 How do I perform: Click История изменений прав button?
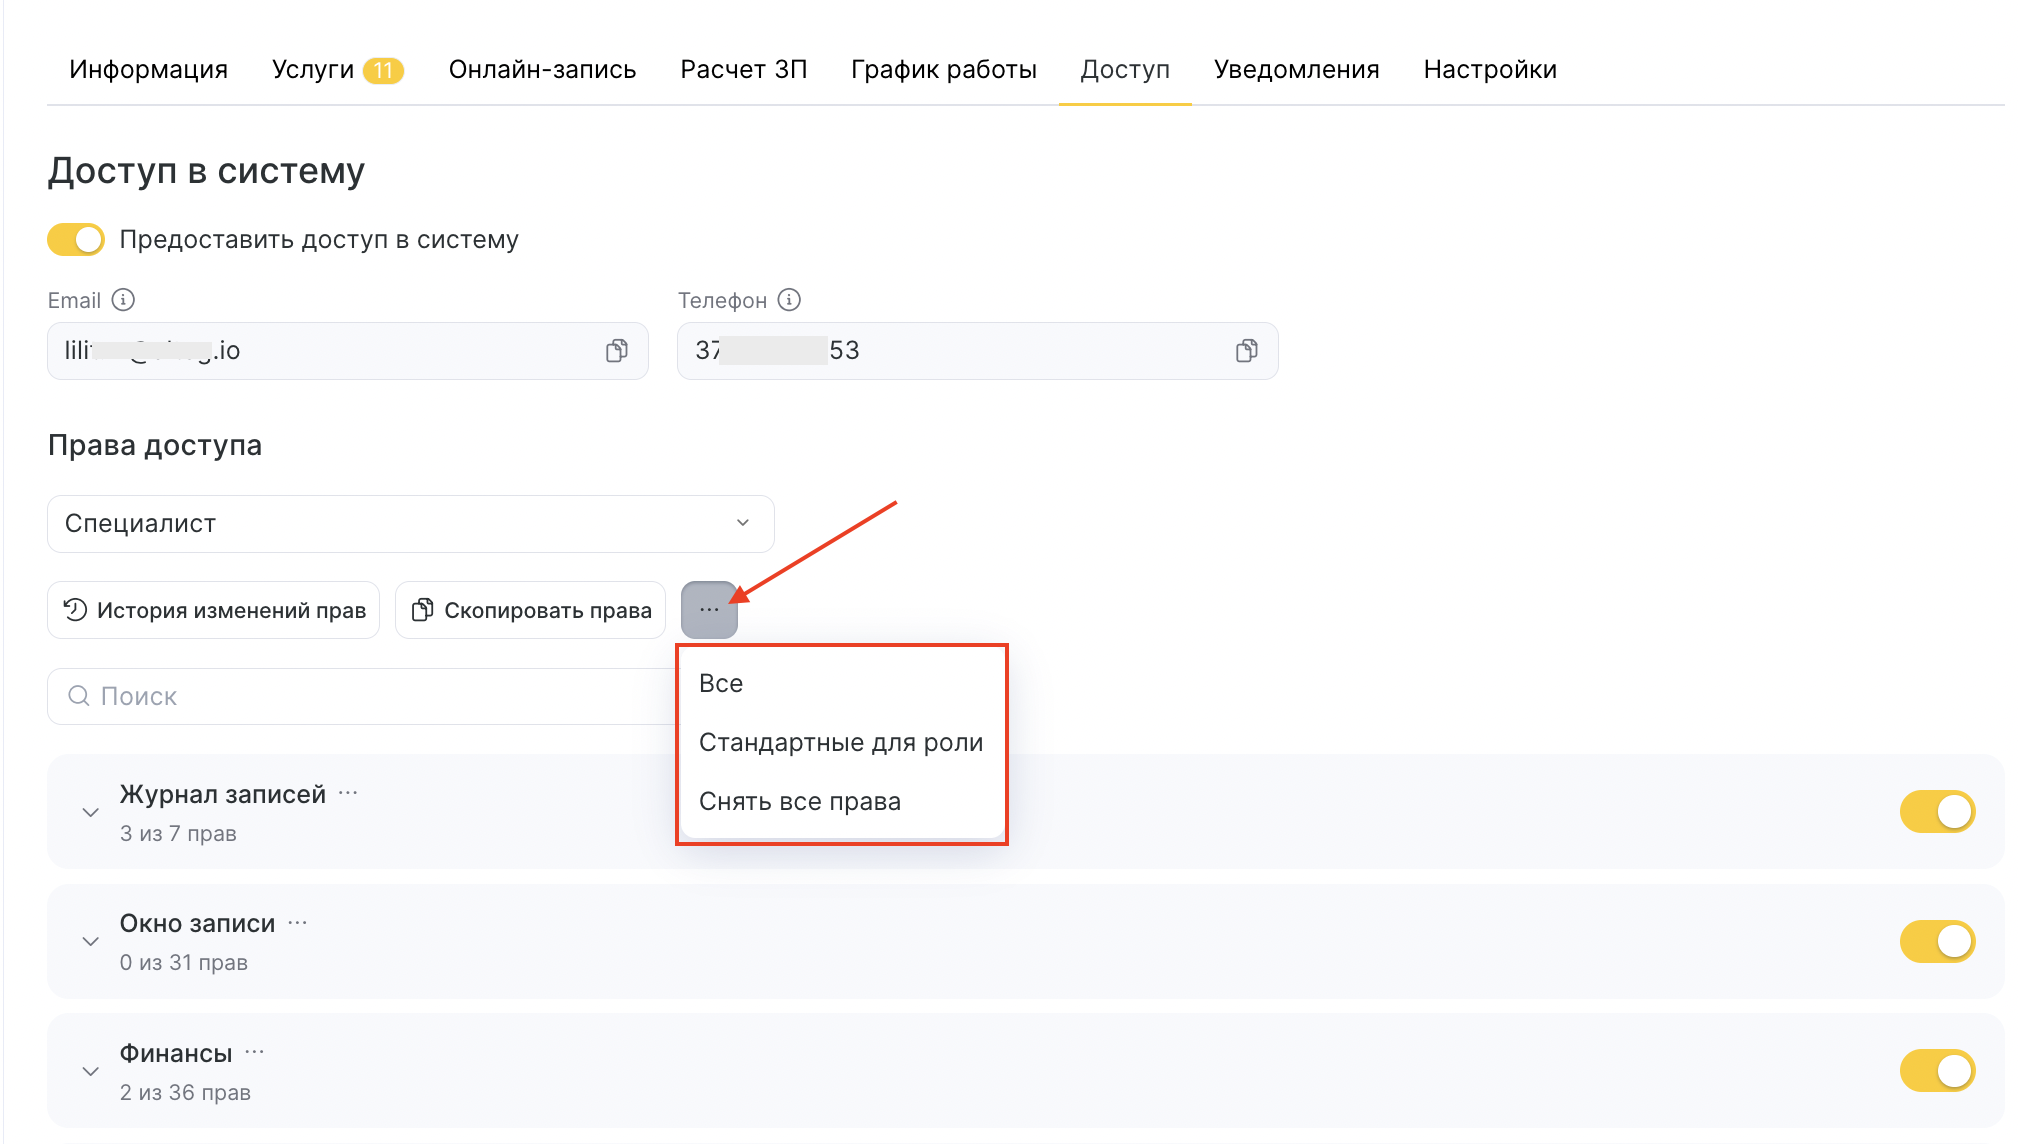[214, 610]
